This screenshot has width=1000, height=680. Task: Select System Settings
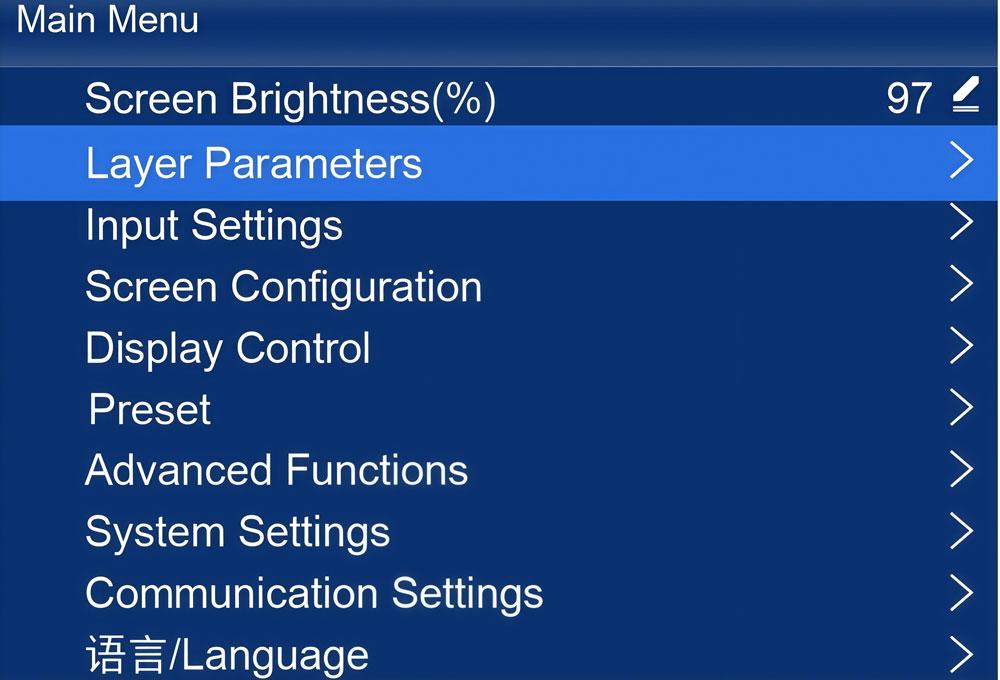point(238,532)
